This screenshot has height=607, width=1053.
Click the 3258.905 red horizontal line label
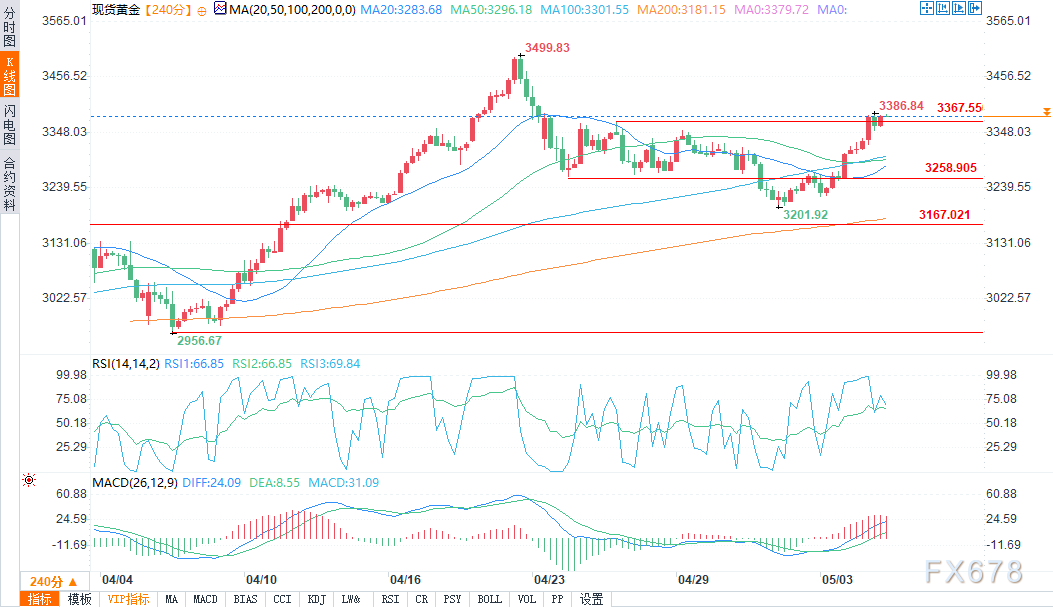pos(950,168)
